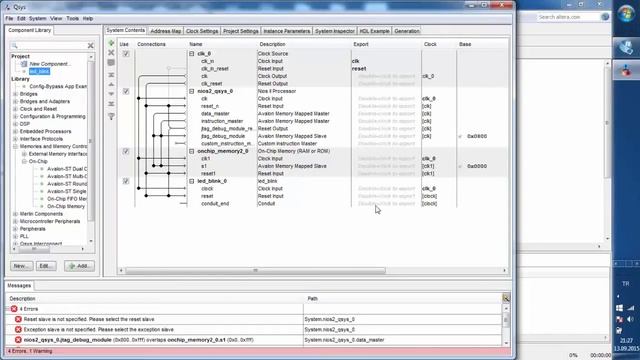640x360 pixels.
Task: Click the Filter funnel icon
Action: 111,116
